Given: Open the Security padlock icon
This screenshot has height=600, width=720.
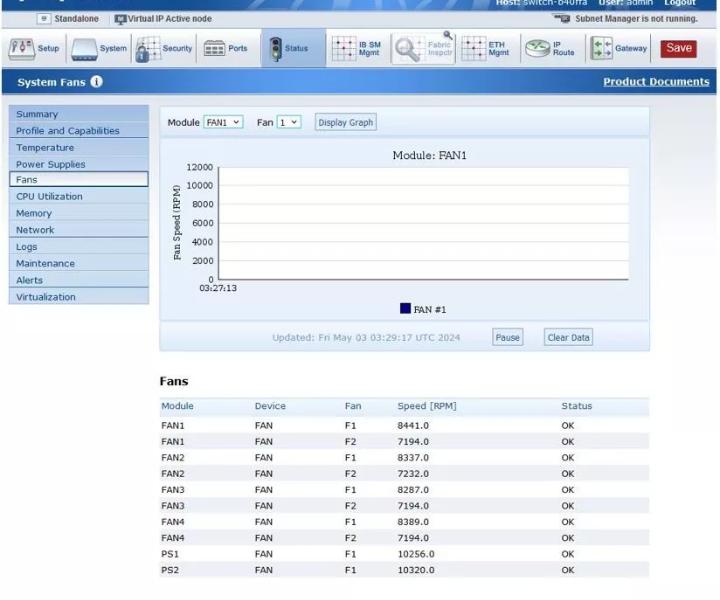Looking at the screenshot, I should 148,49.
